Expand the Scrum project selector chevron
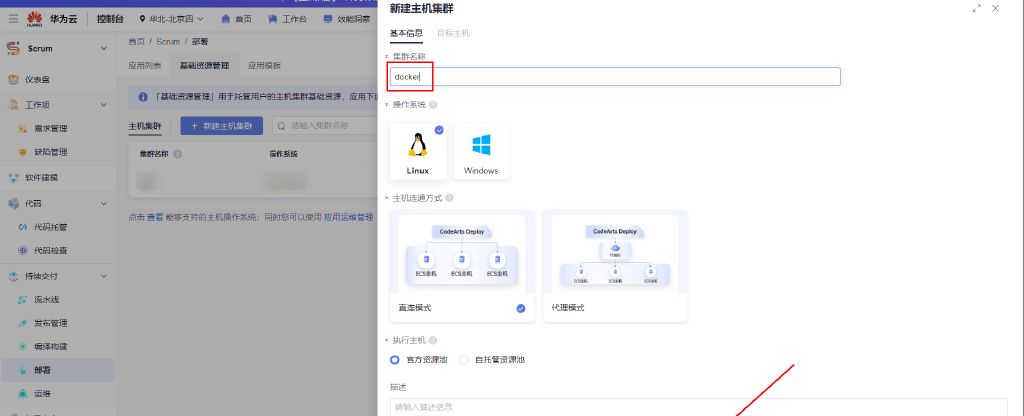The height and width of the screenshot is (416, 1024). (x=103, y=48)
